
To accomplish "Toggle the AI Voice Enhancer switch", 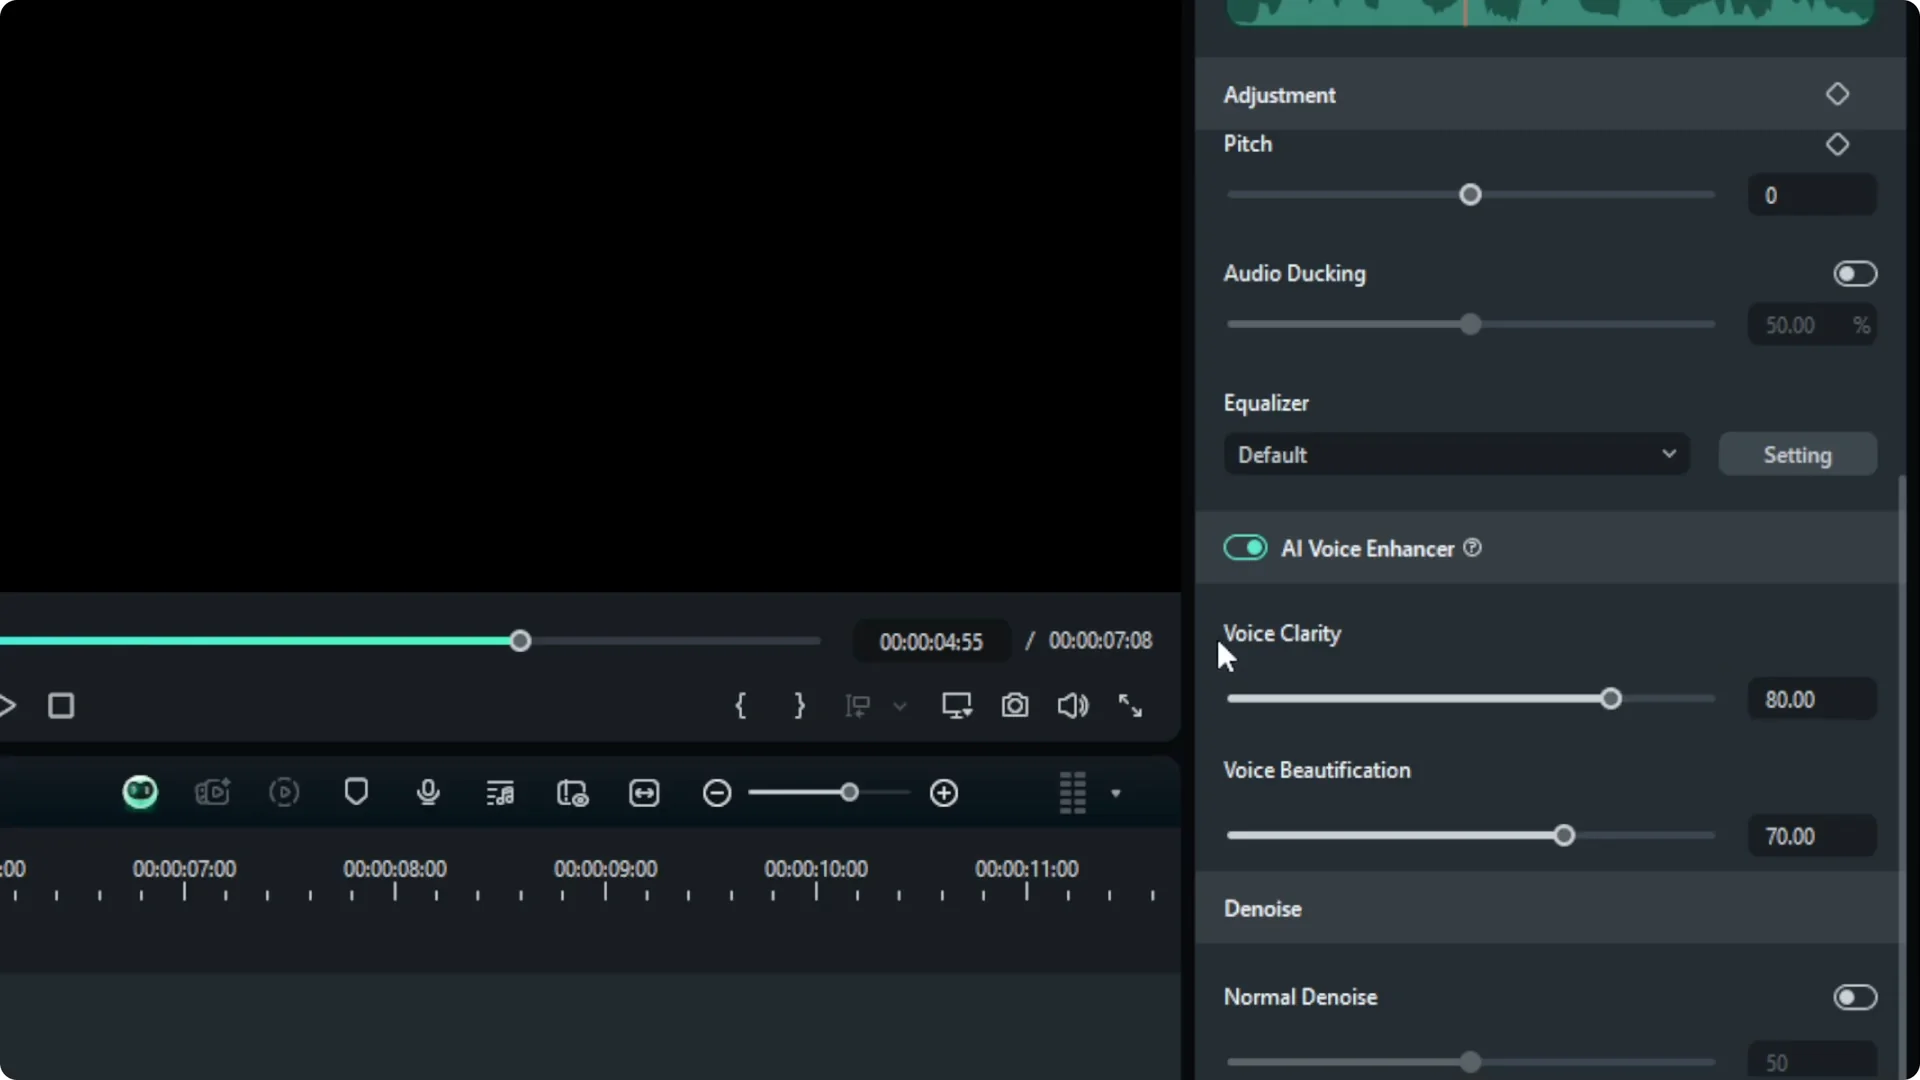I will coord(1244,548).
